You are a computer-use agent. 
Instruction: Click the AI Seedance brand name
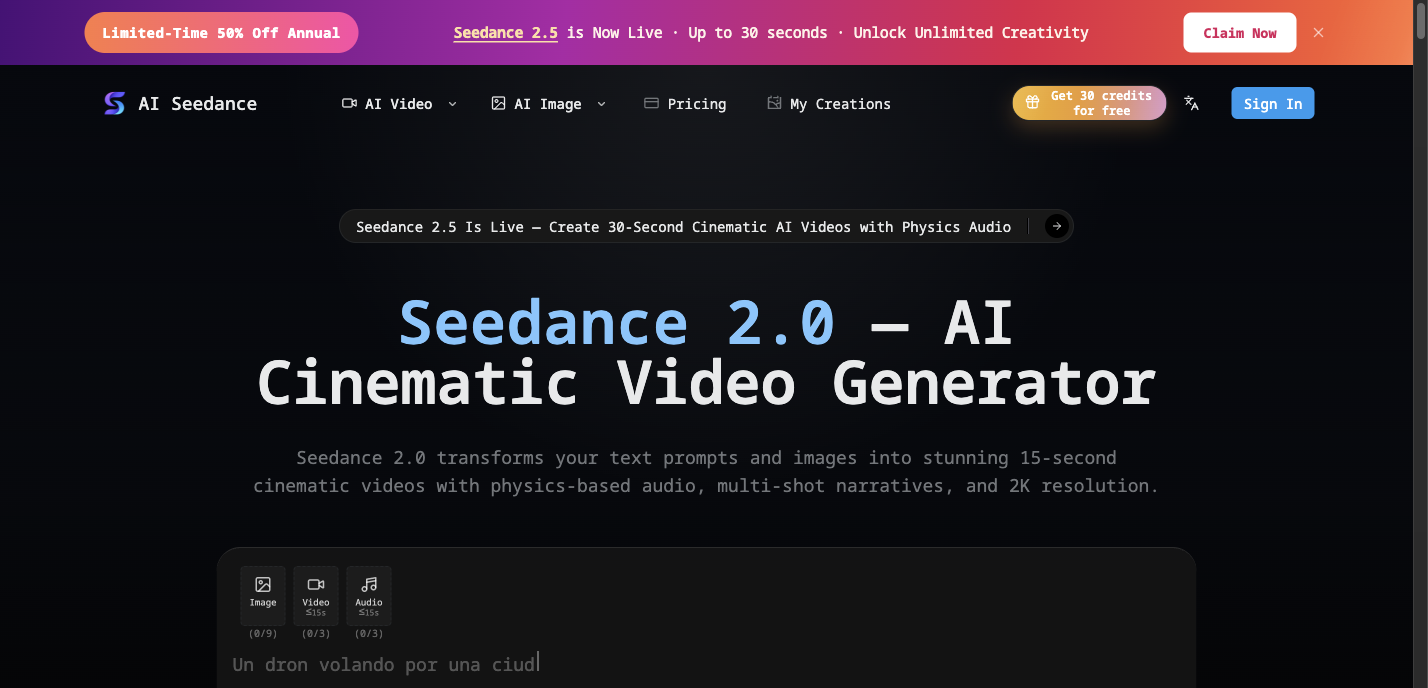click(198, 103)
